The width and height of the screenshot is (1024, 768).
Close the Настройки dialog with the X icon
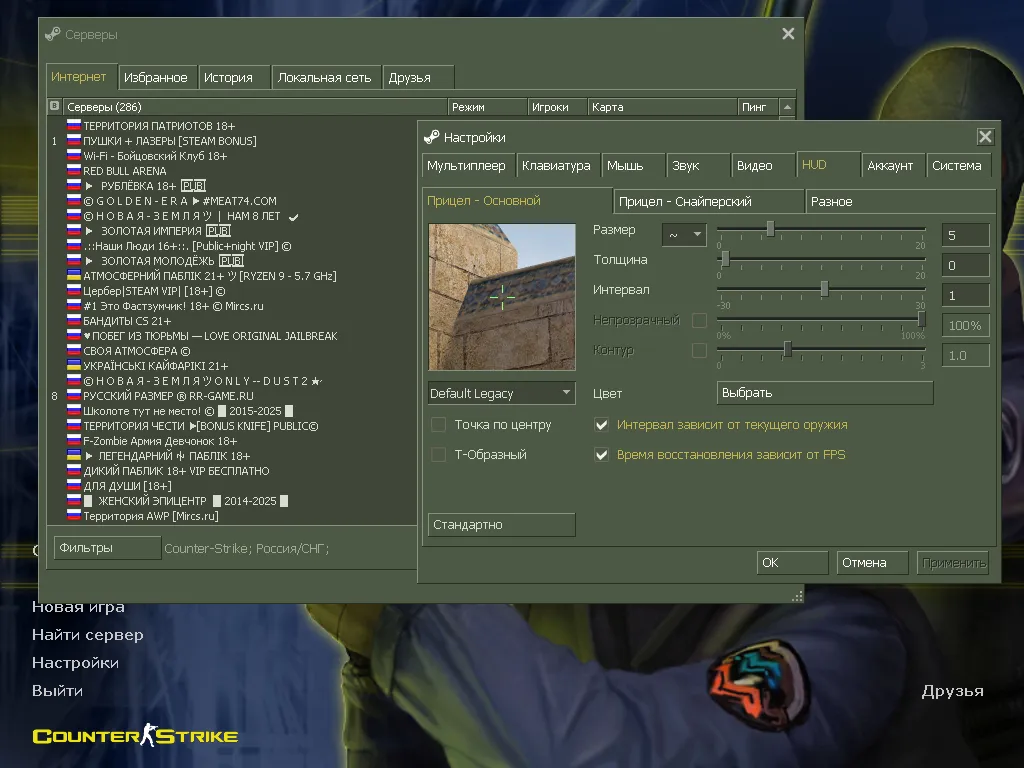985,137
